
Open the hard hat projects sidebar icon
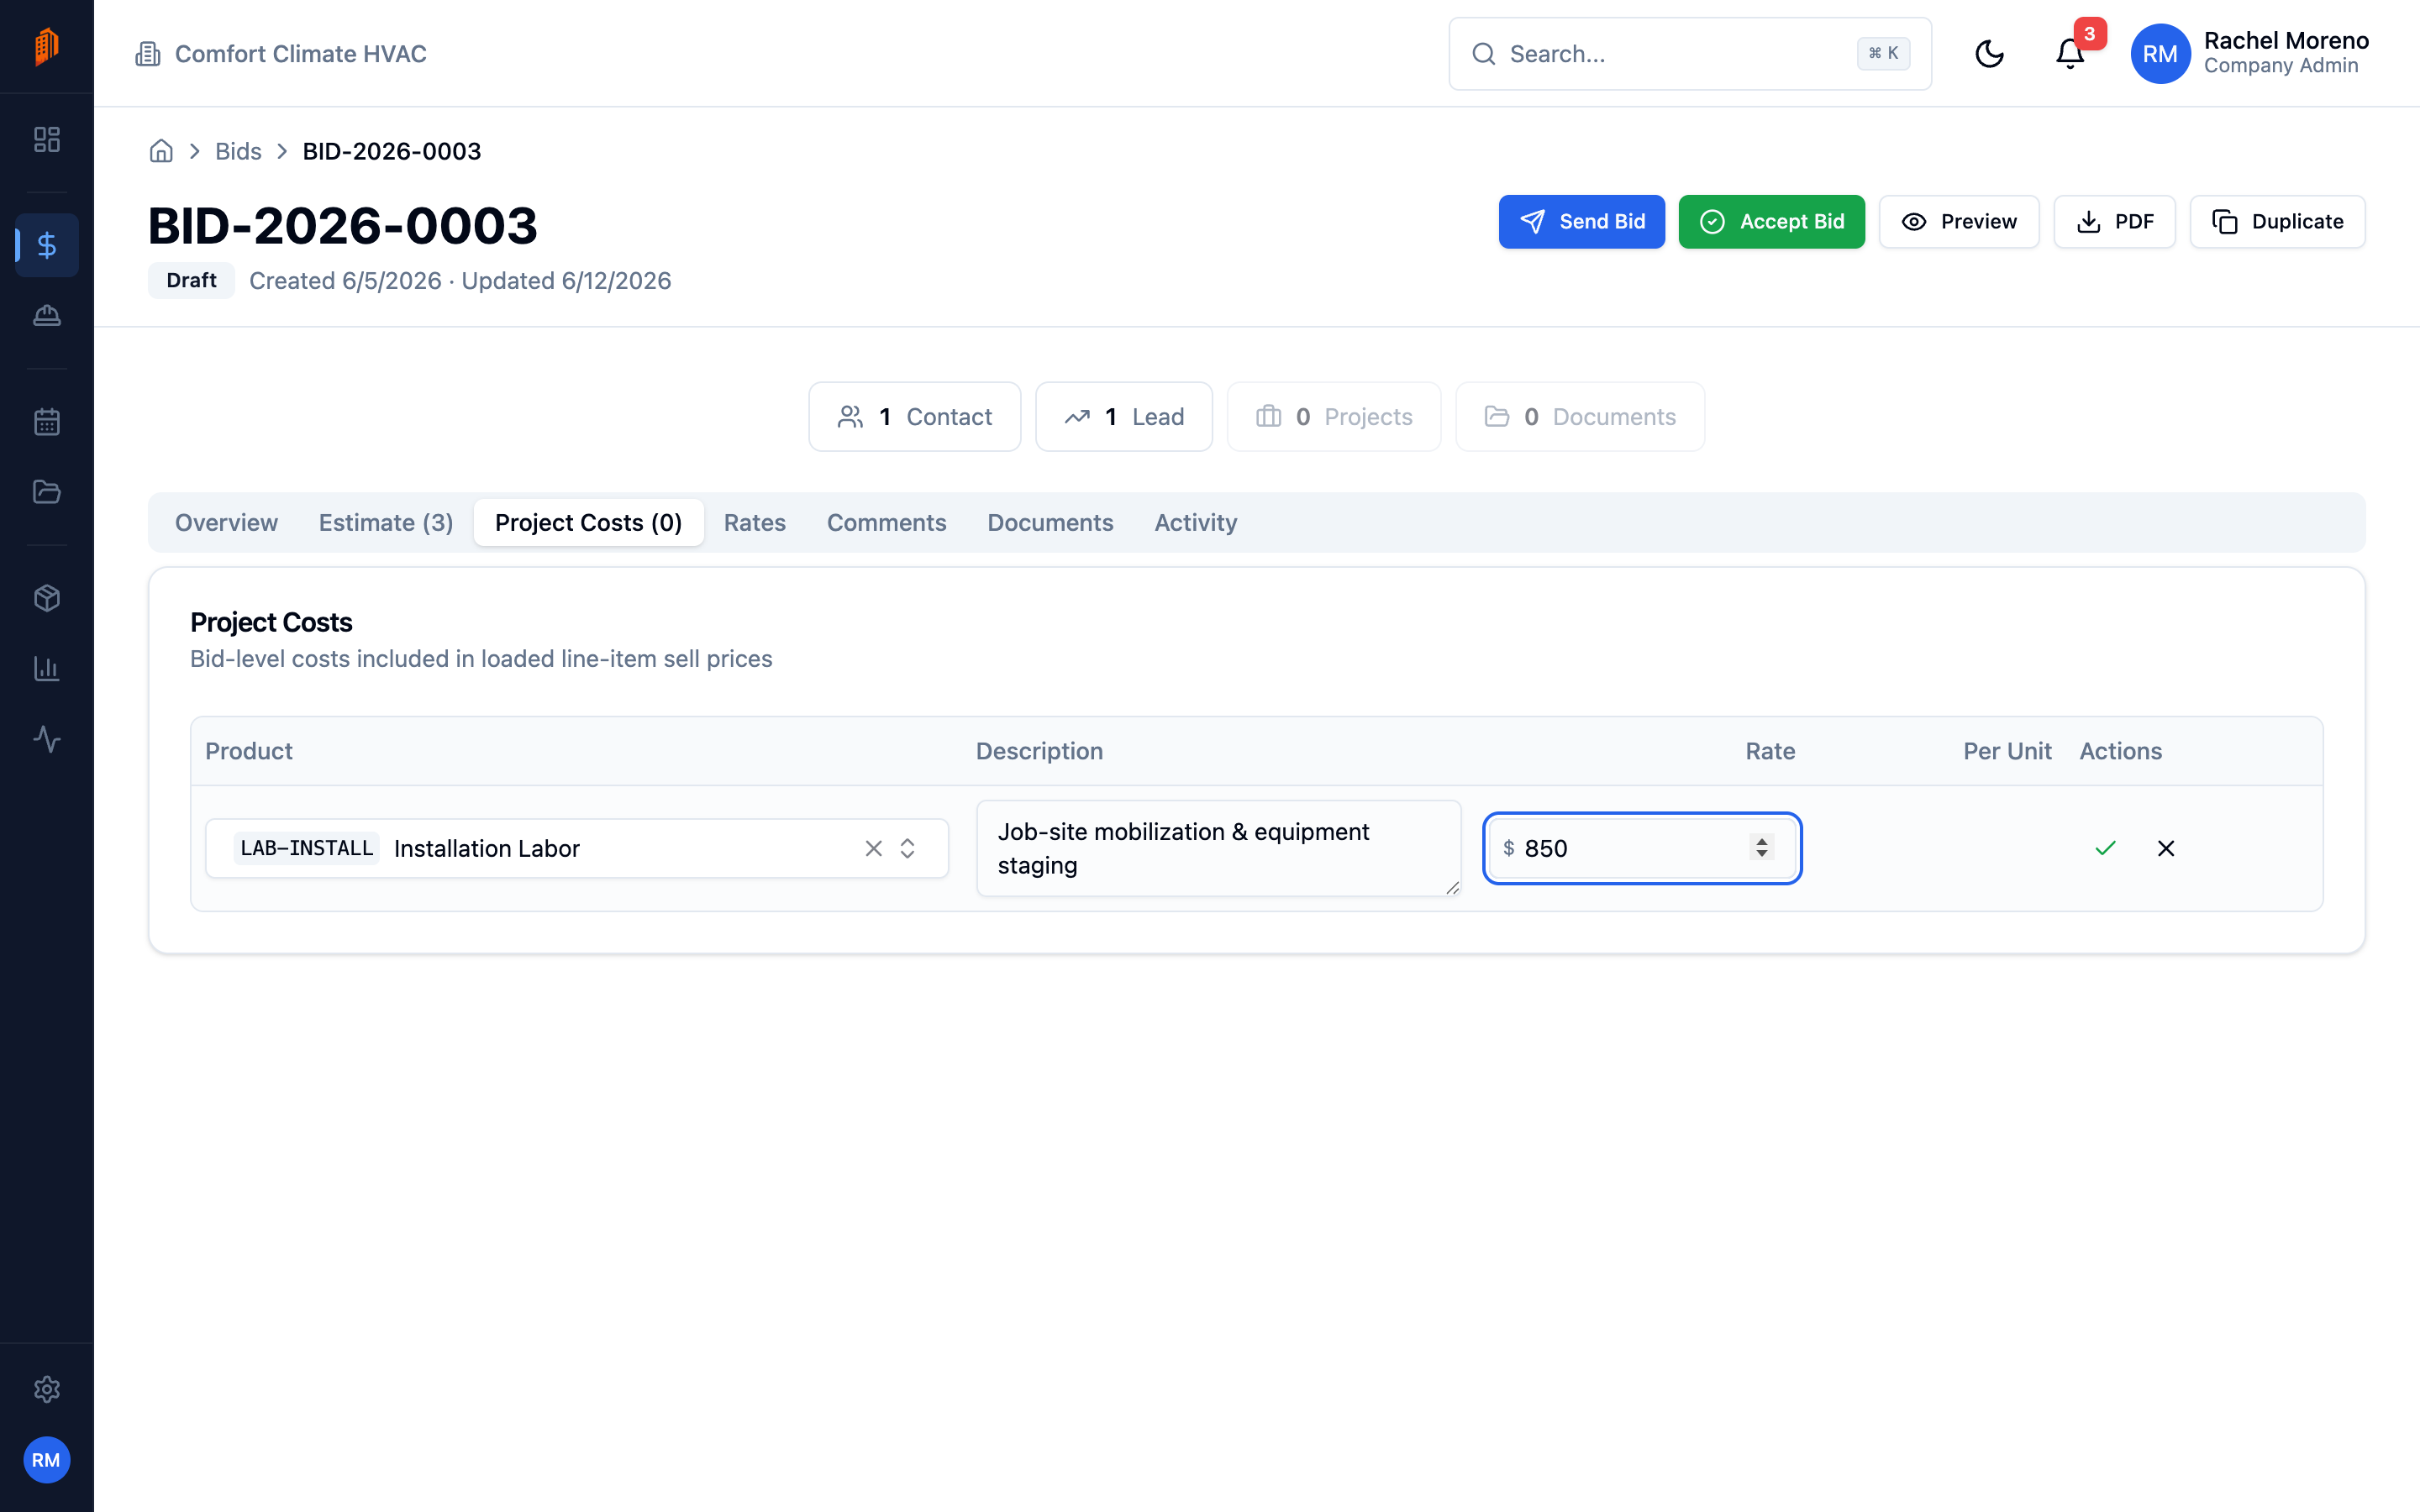click(x=47, y=316)
